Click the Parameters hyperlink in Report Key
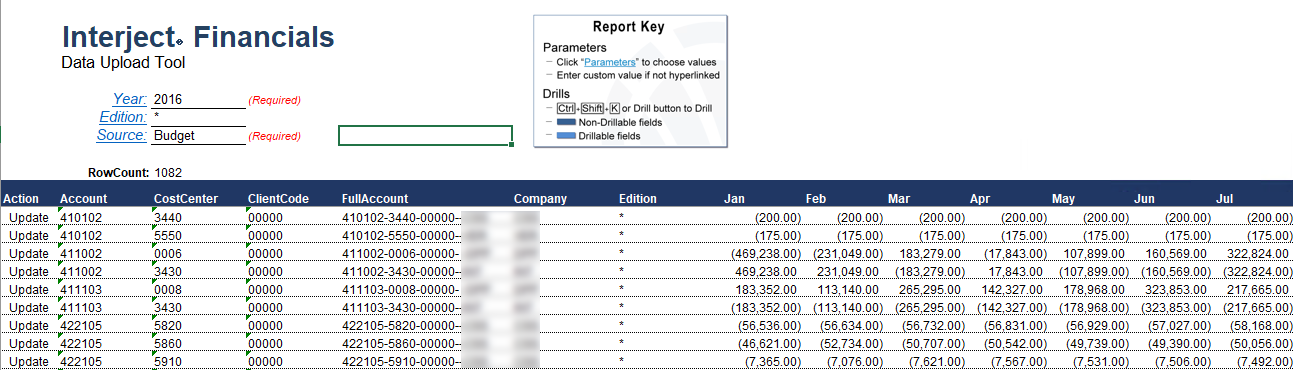1293x370 pixels. tap(609, 62)
